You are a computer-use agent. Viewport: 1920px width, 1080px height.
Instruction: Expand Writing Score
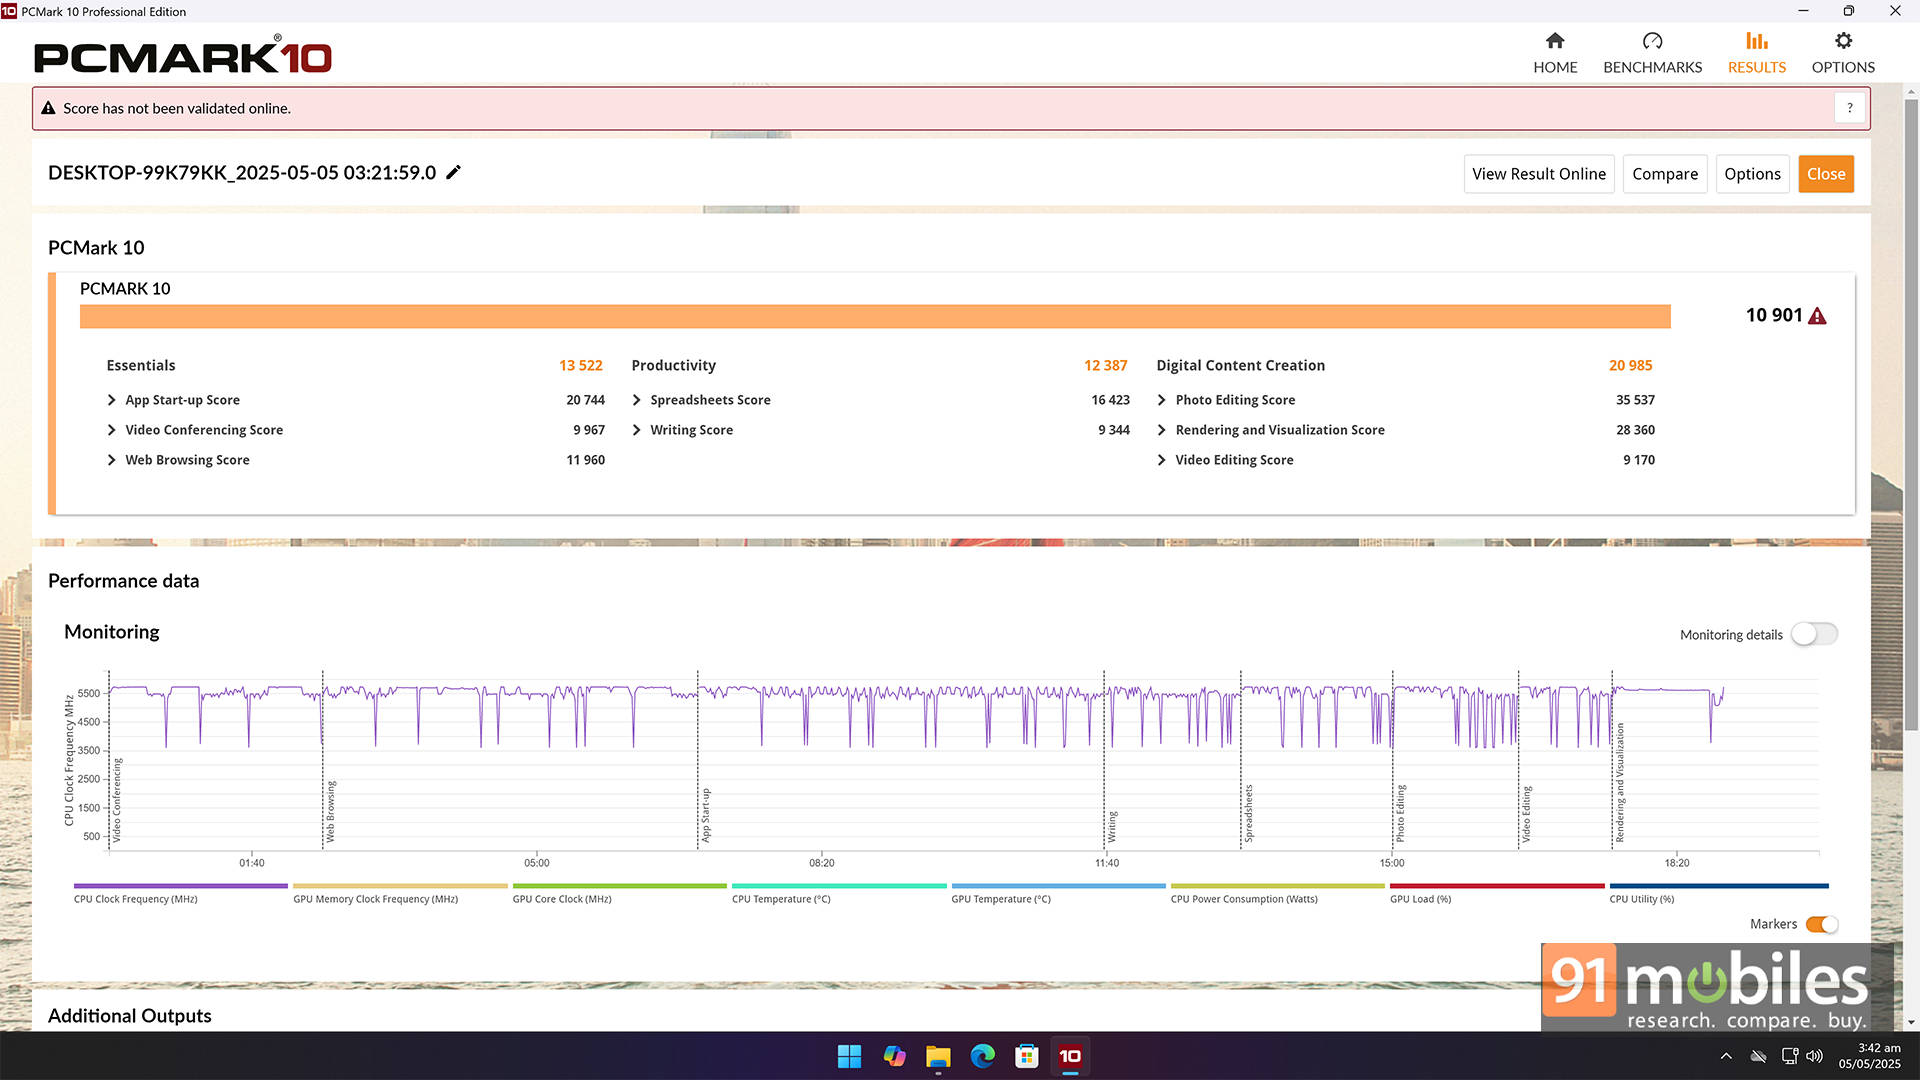(636, 430)
